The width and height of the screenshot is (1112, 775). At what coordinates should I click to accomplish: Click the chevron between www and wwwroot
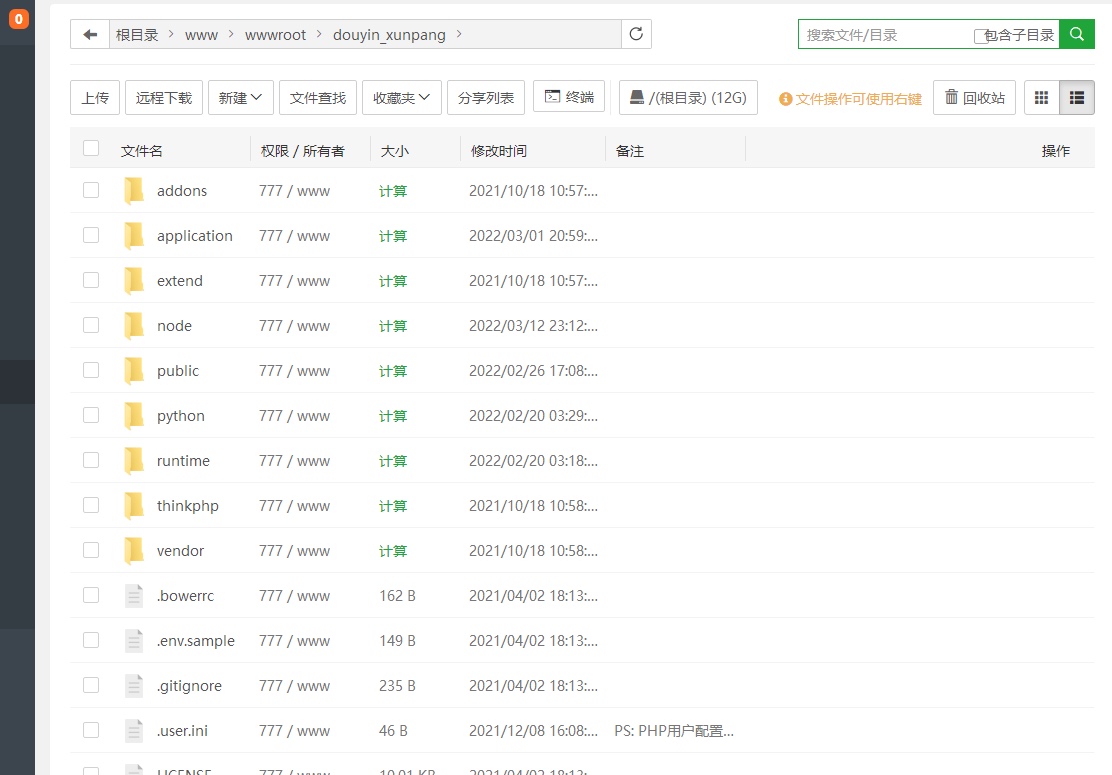point(231,34)
